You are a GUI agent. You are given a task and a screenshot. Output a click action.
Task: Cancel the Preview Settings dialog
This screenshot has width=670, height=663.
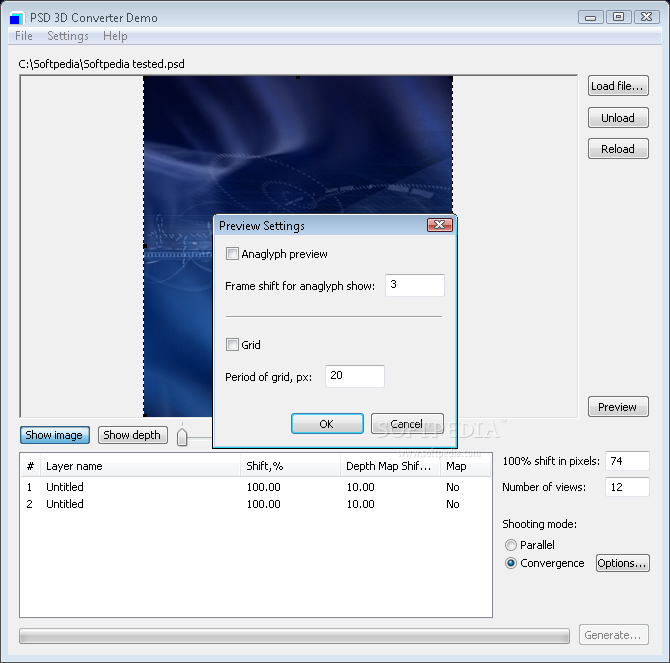click(x=407, y=424)
